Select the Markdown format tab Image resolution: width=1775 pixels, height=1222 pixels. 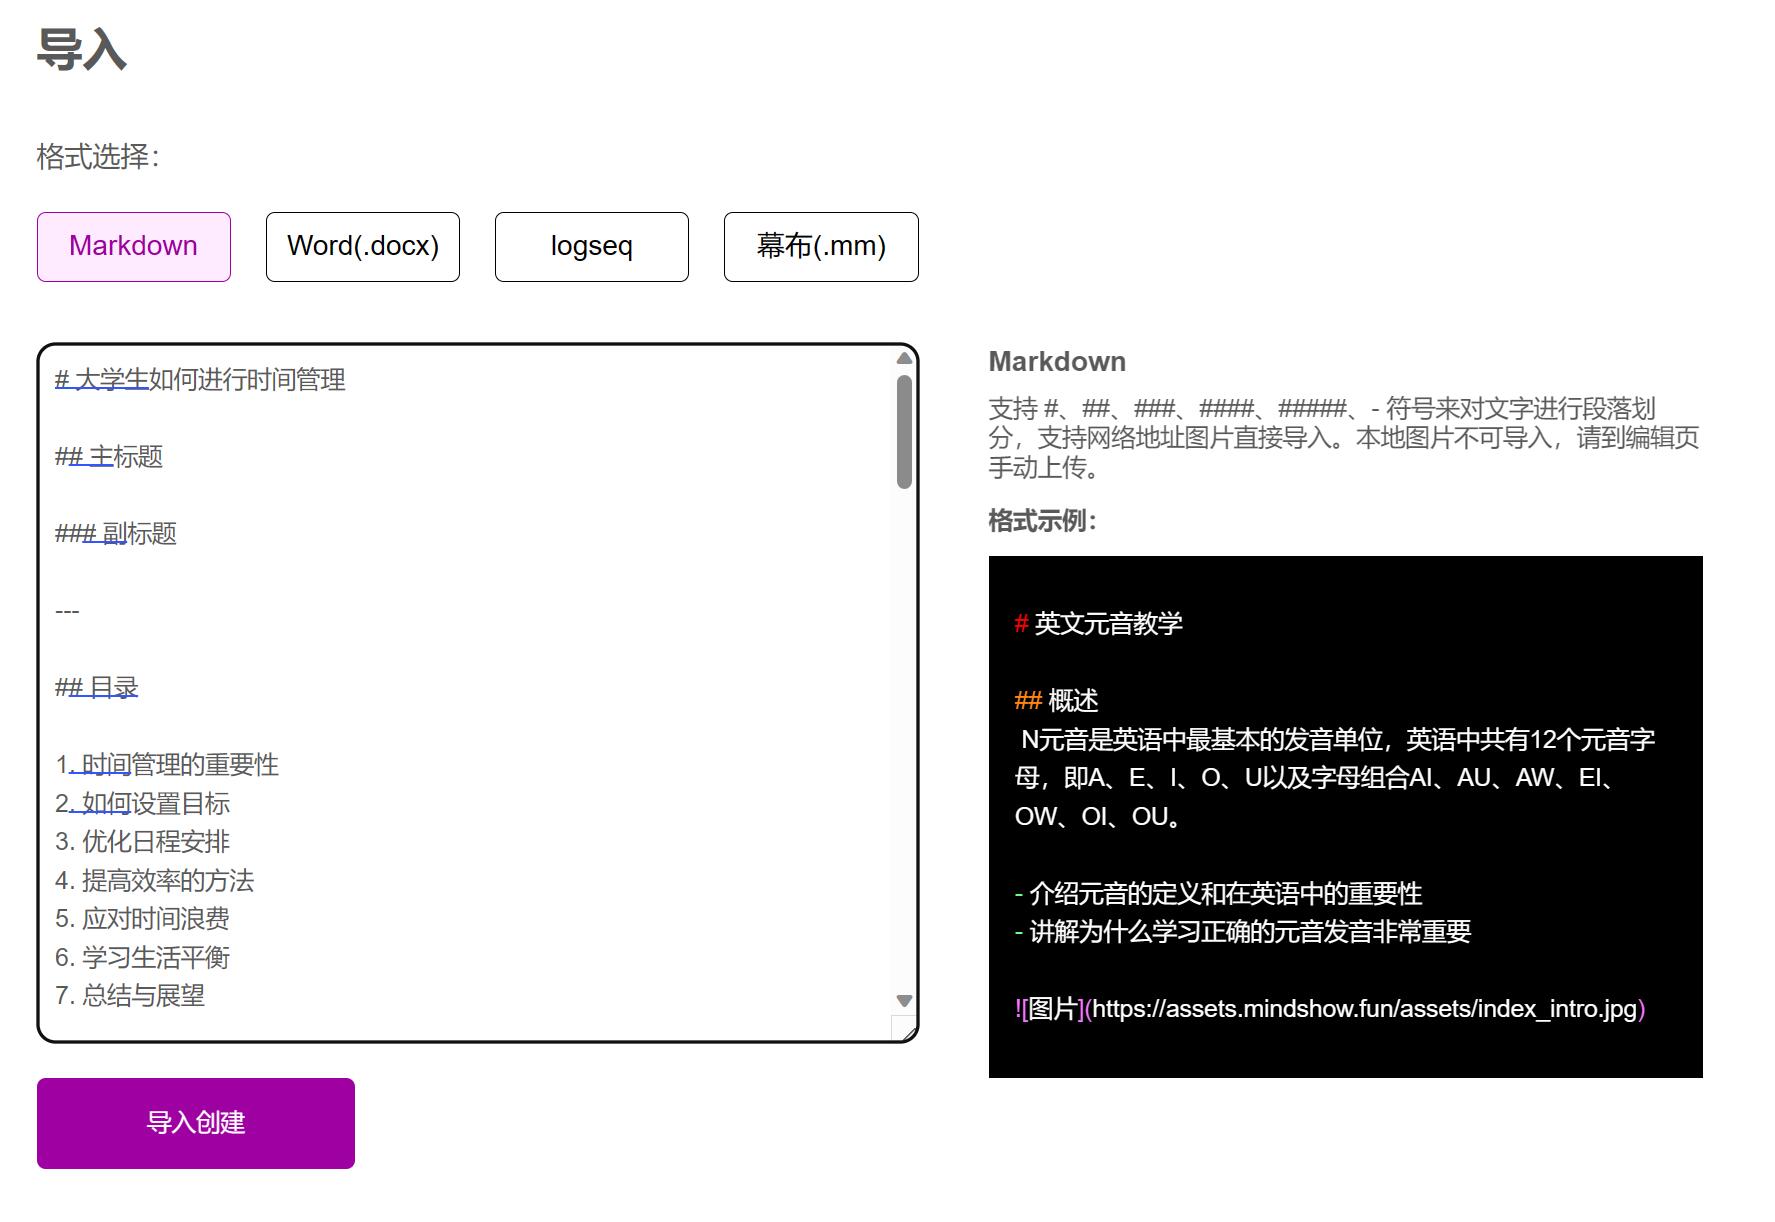click(132, 246)
